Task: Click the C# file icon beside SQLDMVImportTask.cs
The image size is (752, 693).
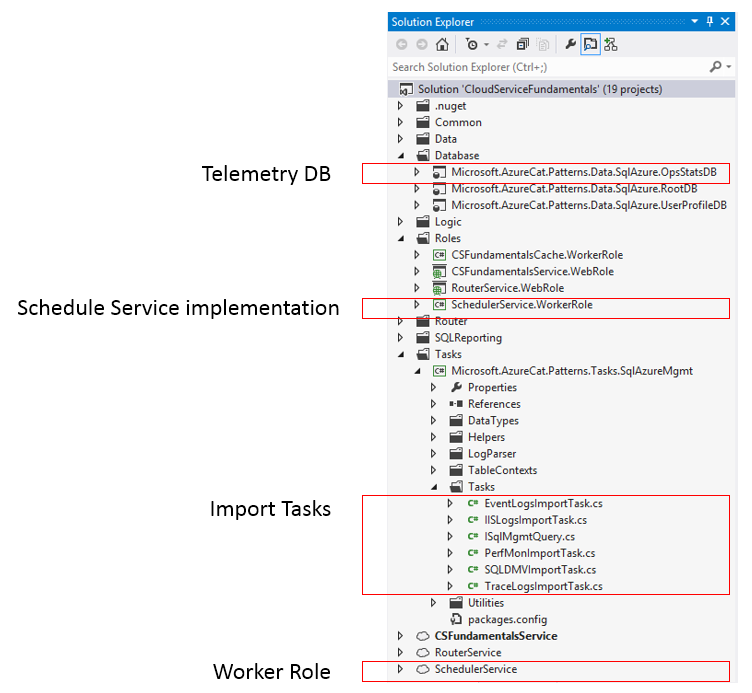Action: coord(473,569)
